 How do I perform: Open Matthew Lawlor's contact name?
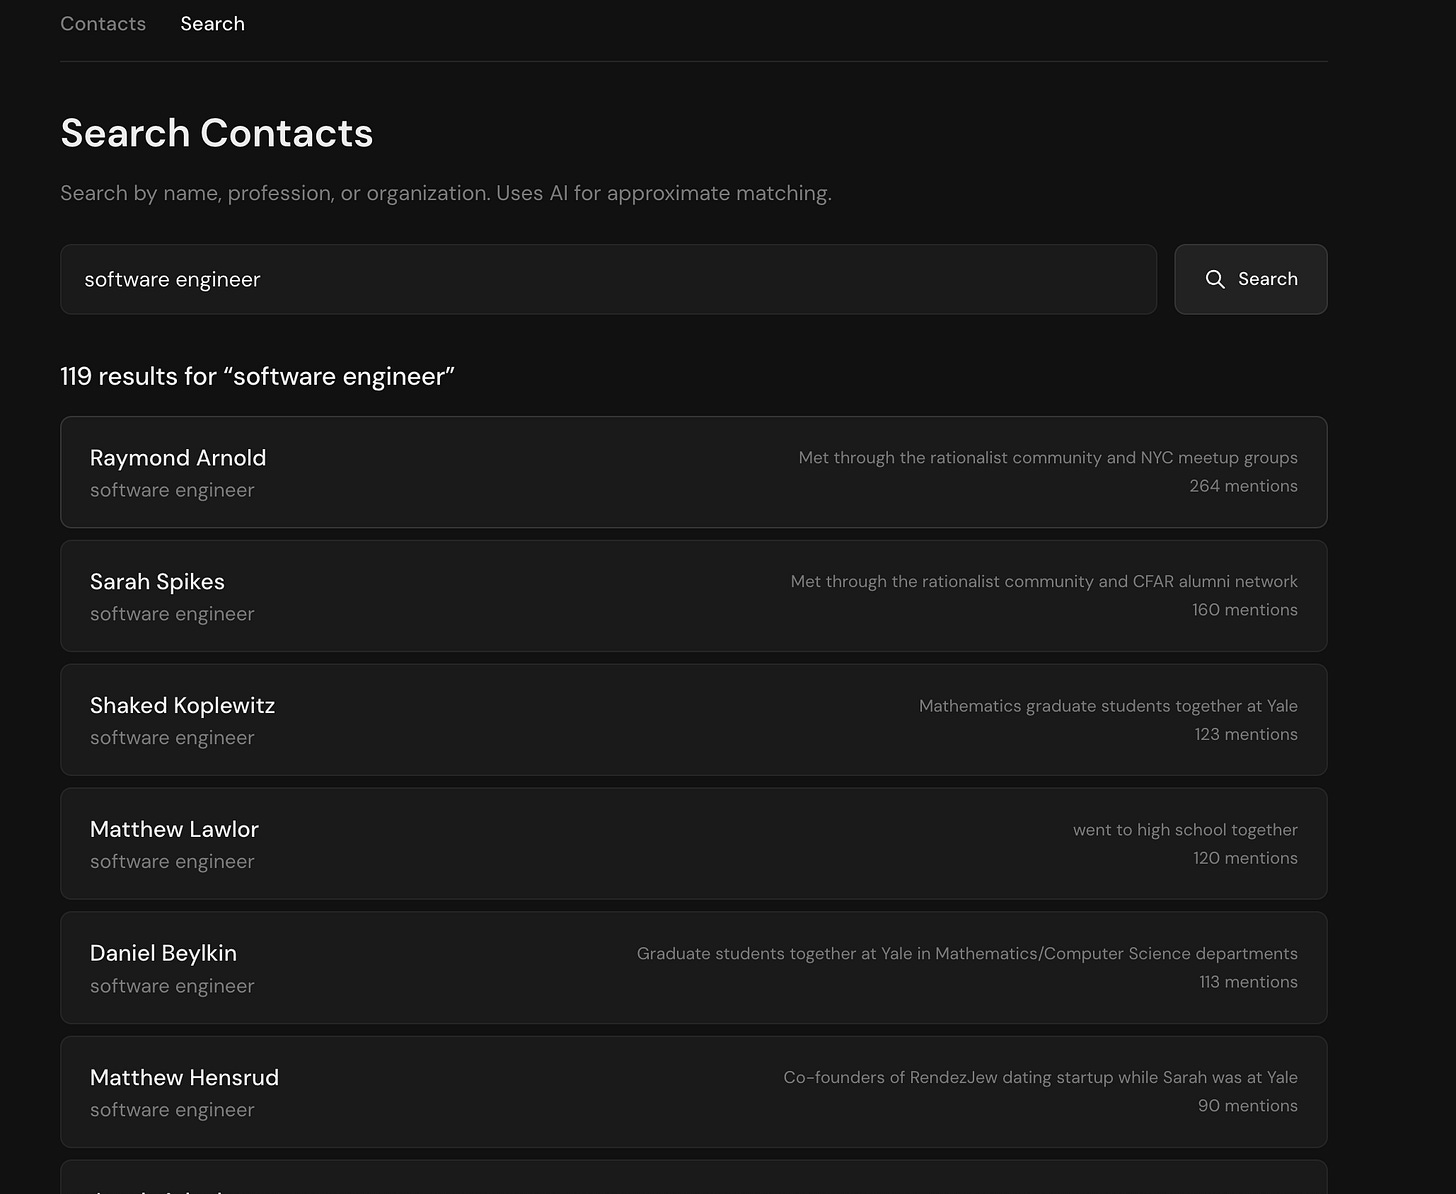coord(174,830)
